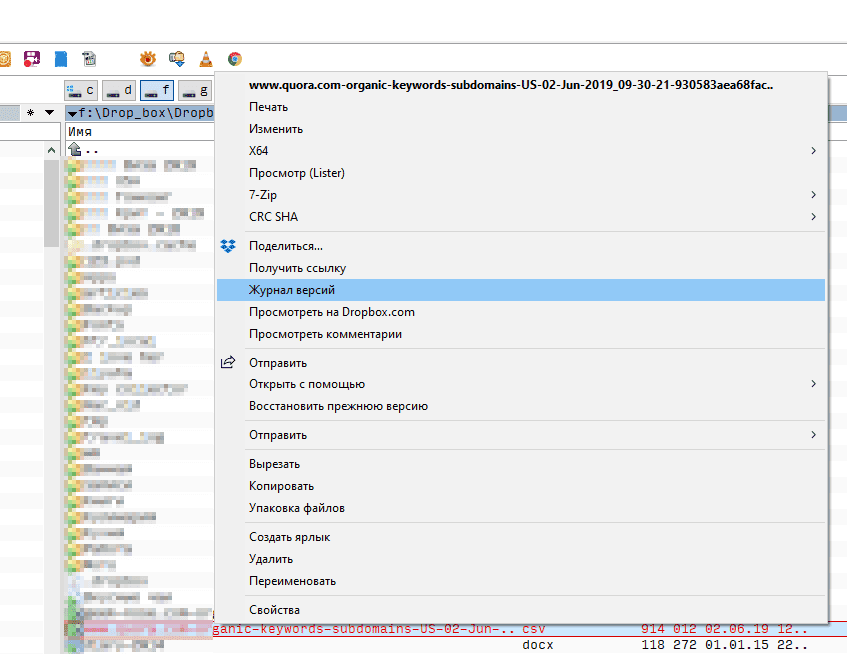Screen dimensions: 847x654
Task: Open the directory history dropdown arrow
Action: [x=49, y=113]
